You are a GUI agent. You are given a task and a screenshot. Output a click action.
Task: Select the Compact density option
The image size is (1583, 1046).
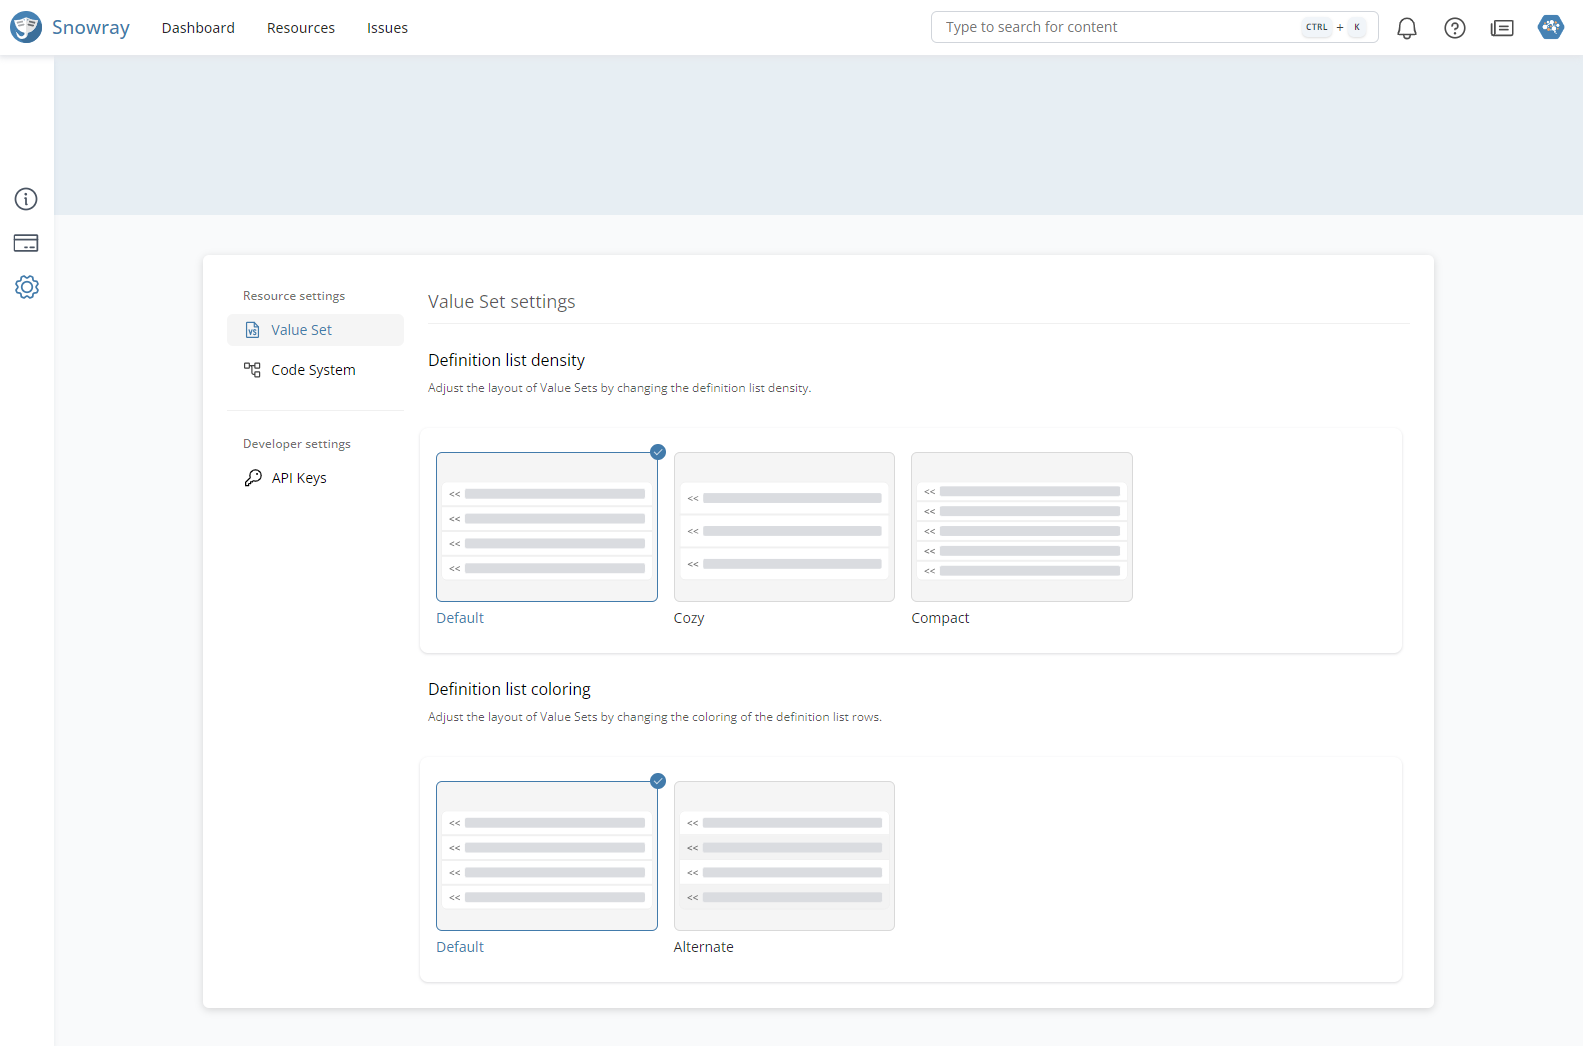coord(1021,527)
